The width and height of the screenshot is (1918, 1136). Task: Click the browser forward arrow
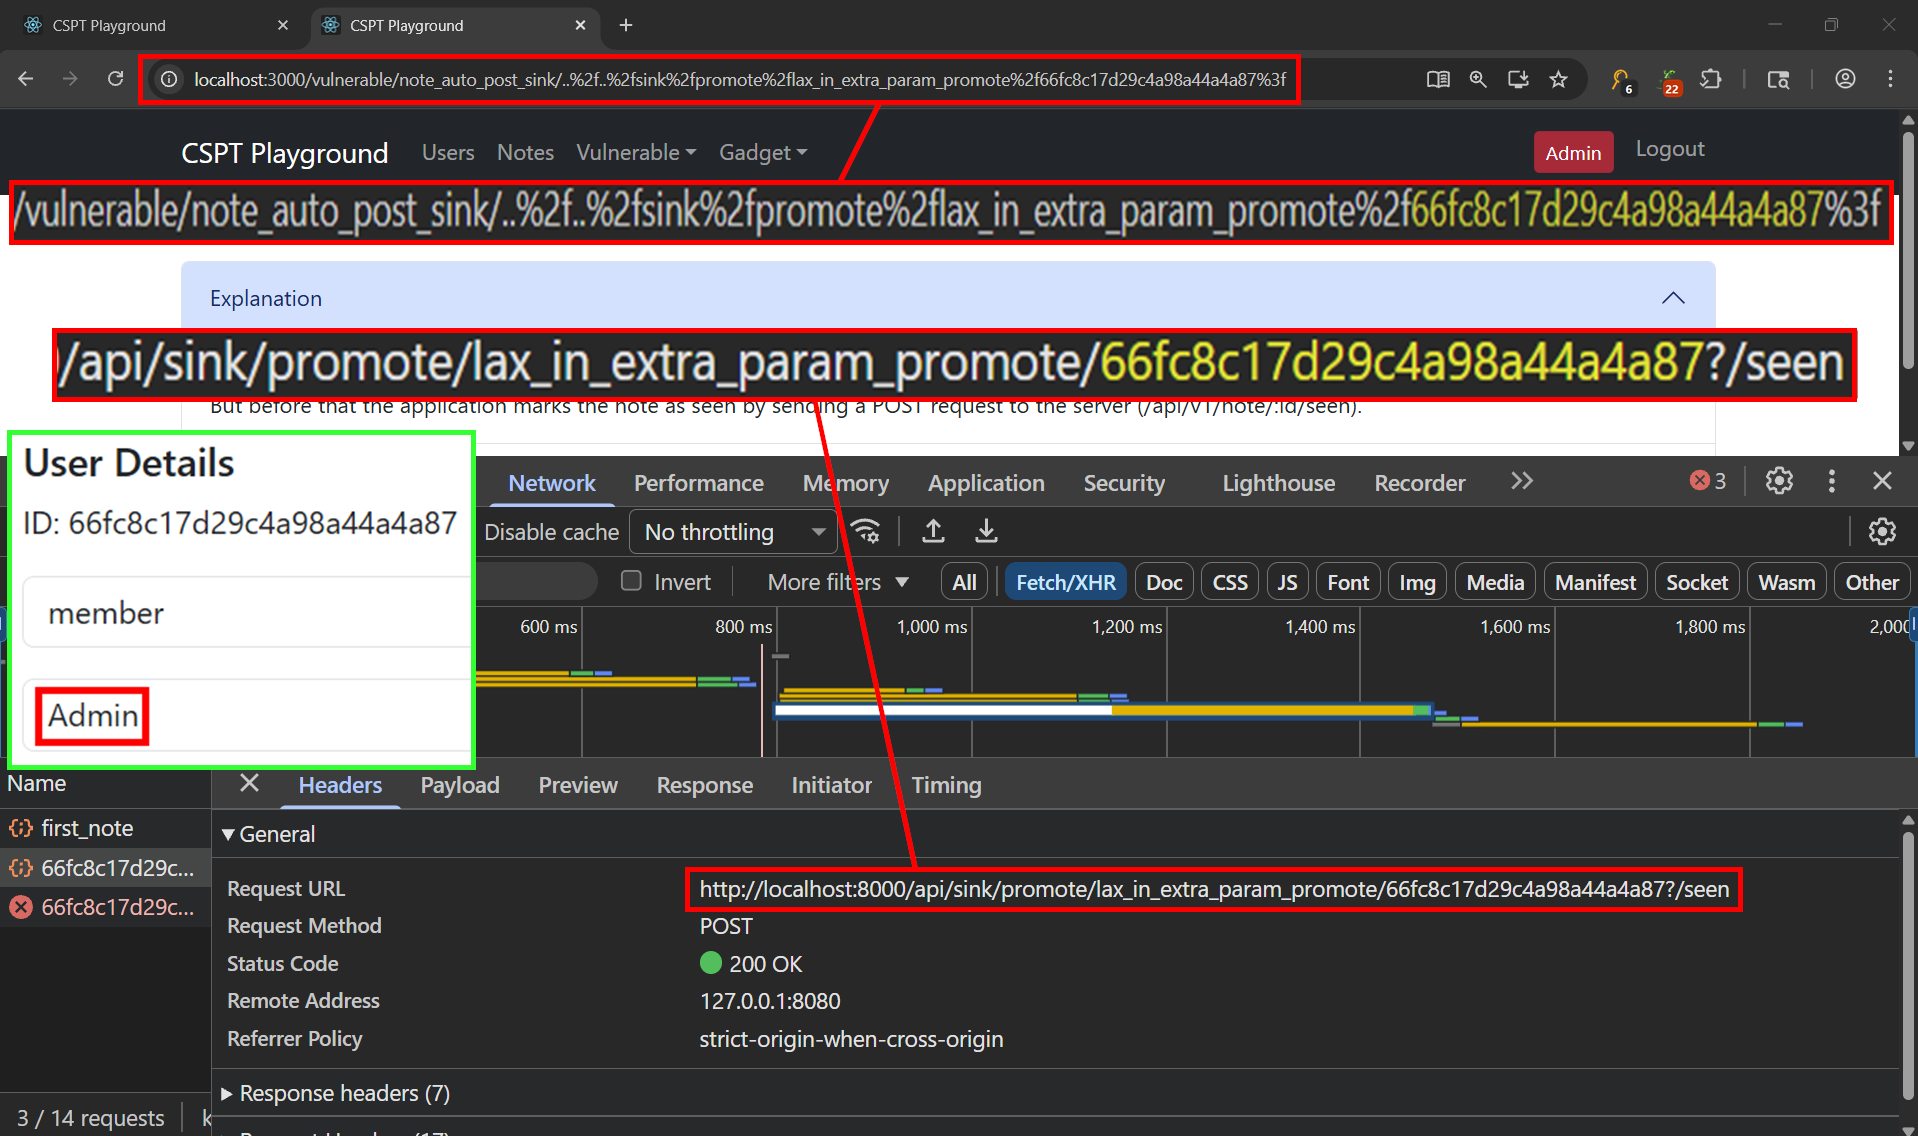coord(70,79)
